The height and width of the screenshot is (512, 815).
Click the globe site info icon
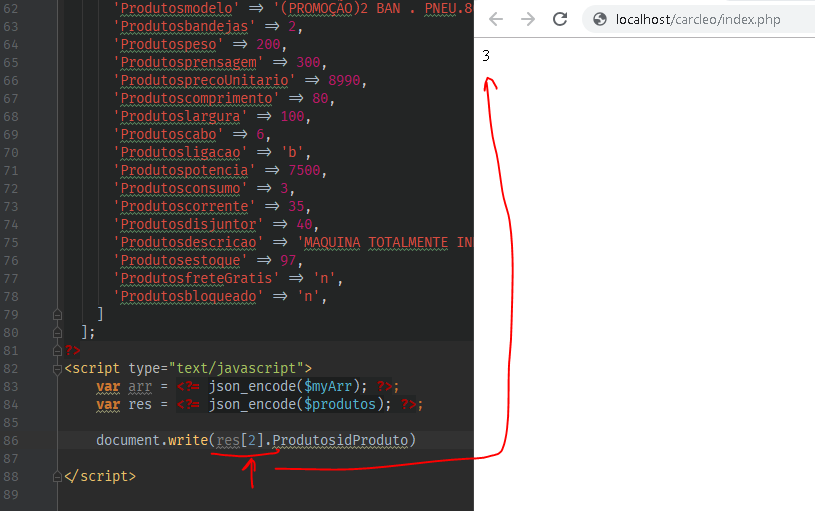[x=600, y=19]
